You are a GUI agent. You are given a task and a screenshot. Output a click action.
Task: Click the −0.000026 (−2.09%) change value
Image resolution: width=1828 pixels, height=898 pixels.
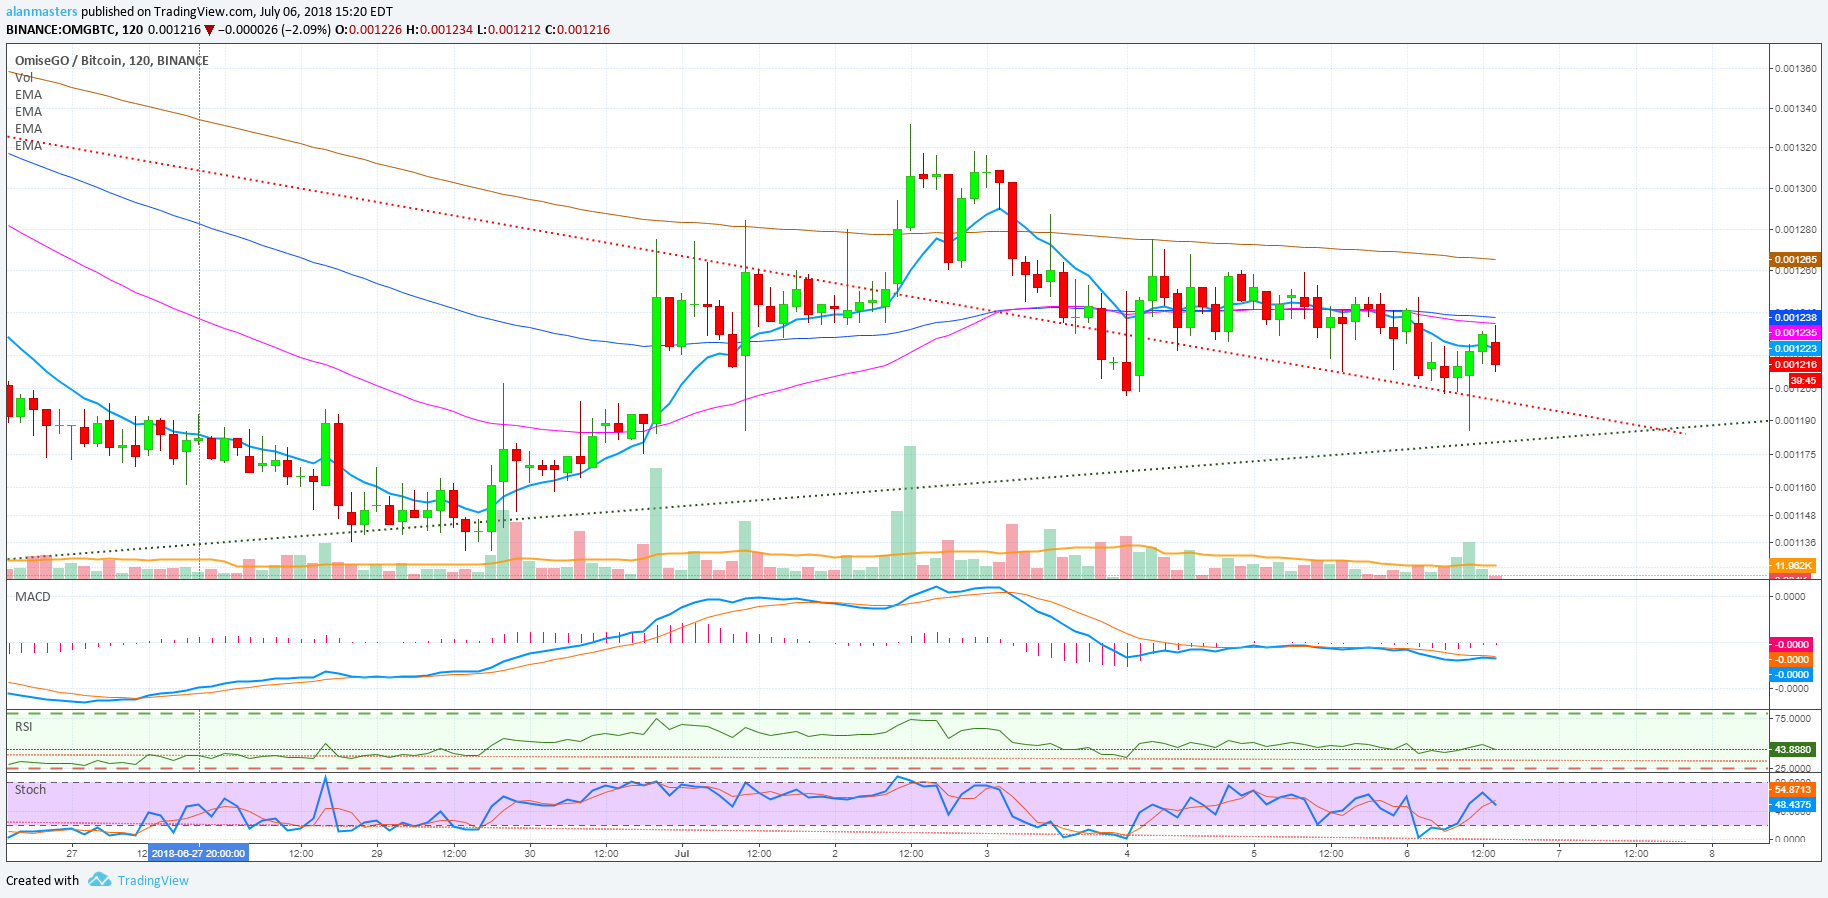(x=274, y=30)
